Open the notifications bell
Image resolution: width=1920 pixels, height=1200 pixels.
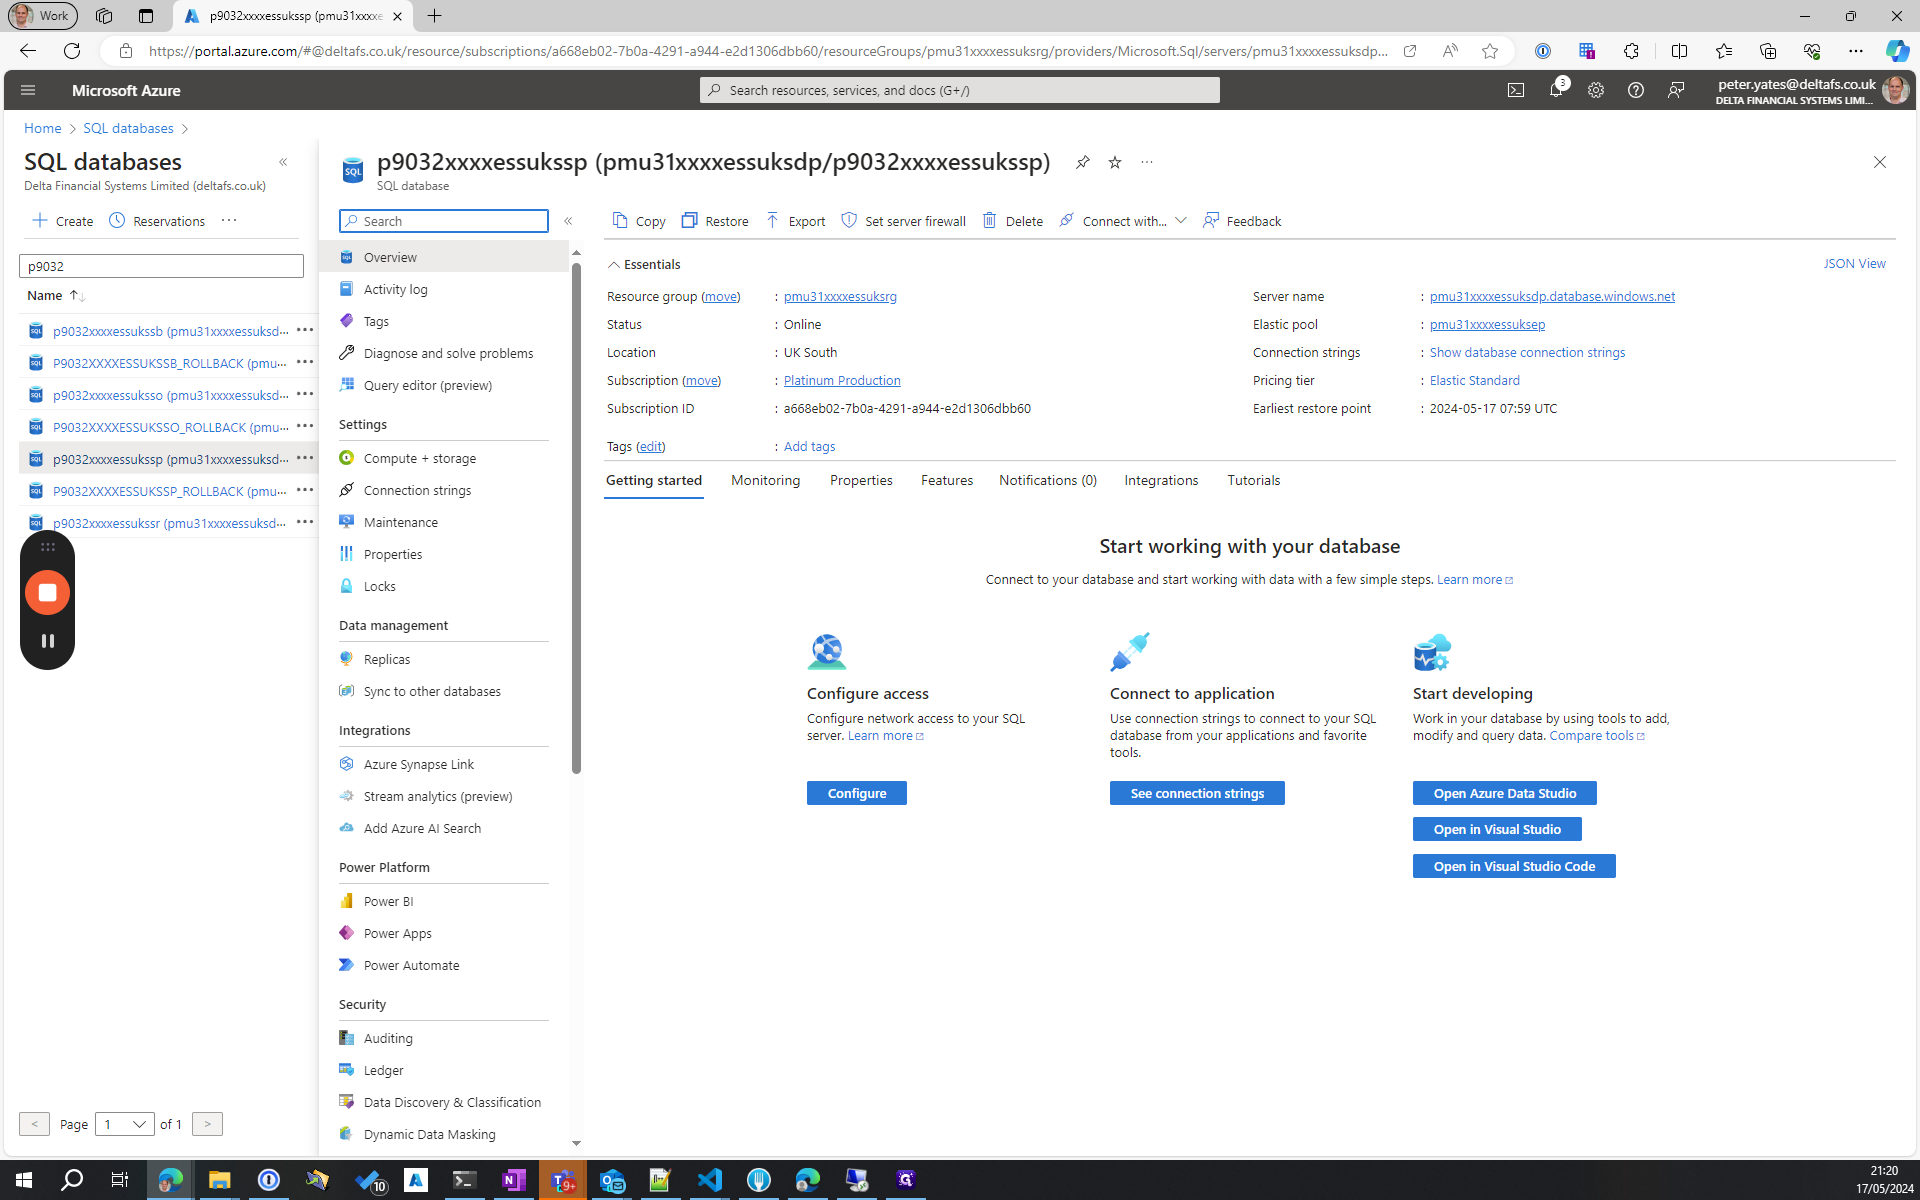[1556, 90]
